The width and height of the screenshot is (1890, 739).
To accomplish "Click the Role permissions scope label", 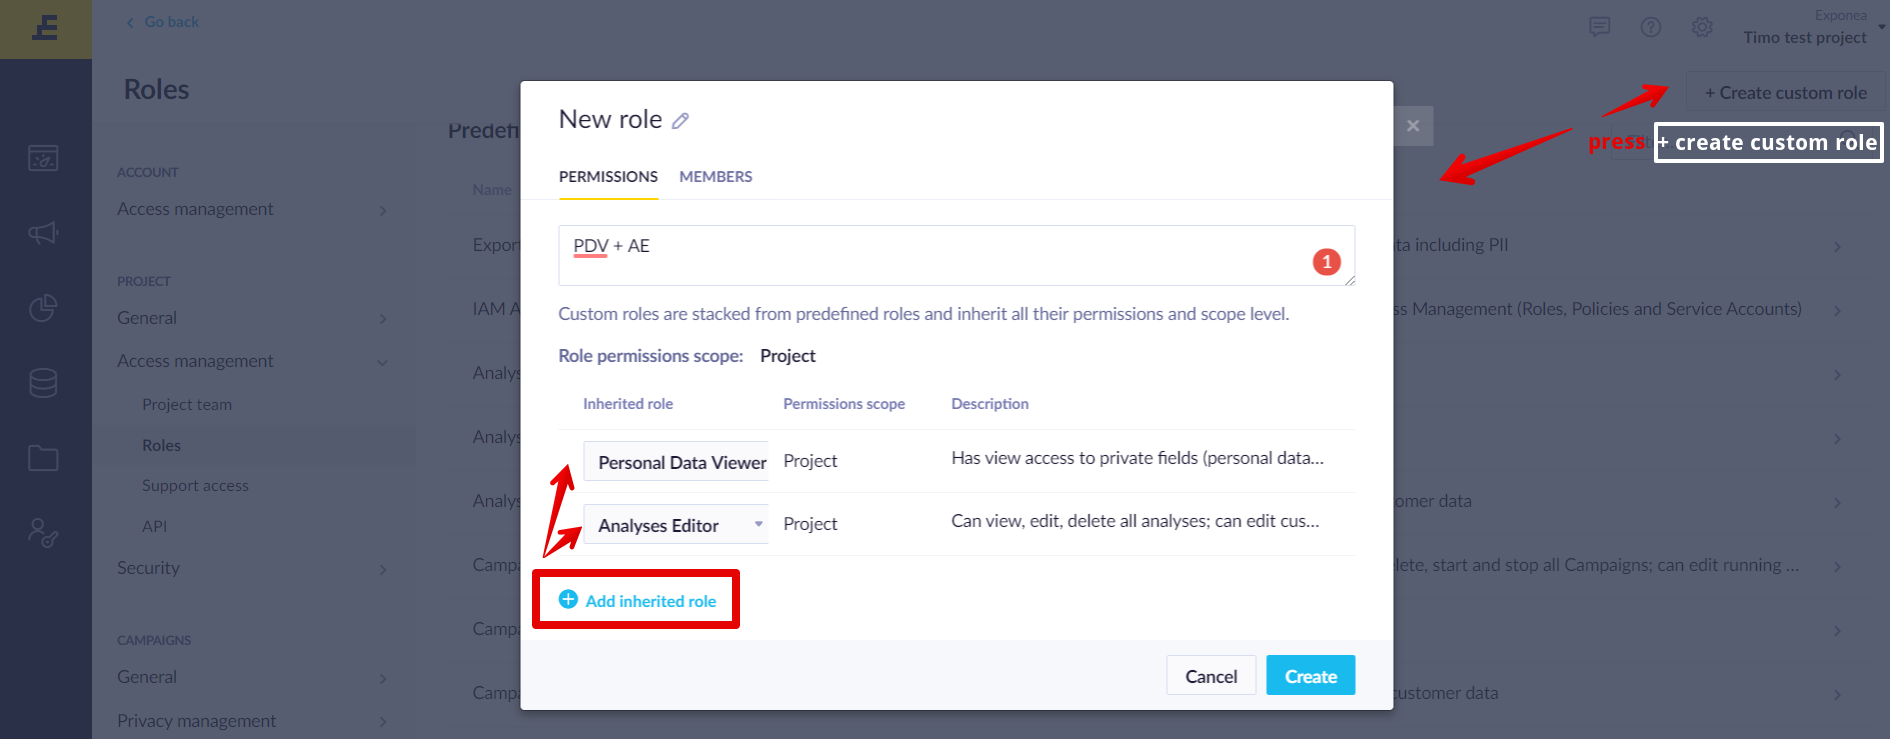I will (651, 356).
